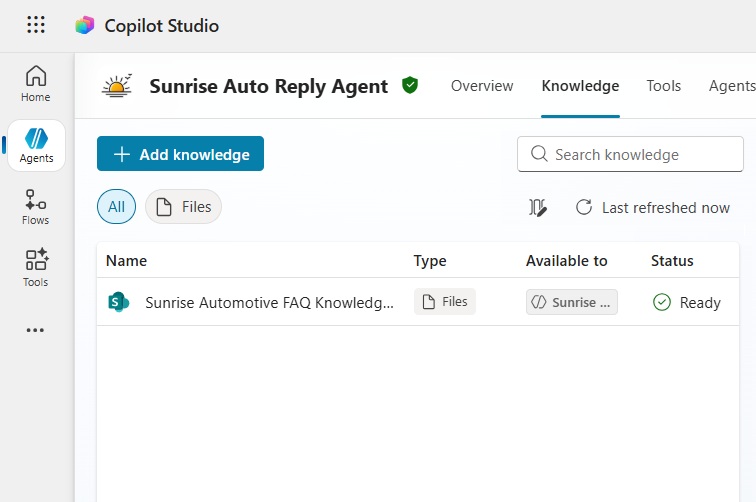Click the edit columns icon beside refresh
This screenshot has width=756, height=502.
(x=538, y=208)
